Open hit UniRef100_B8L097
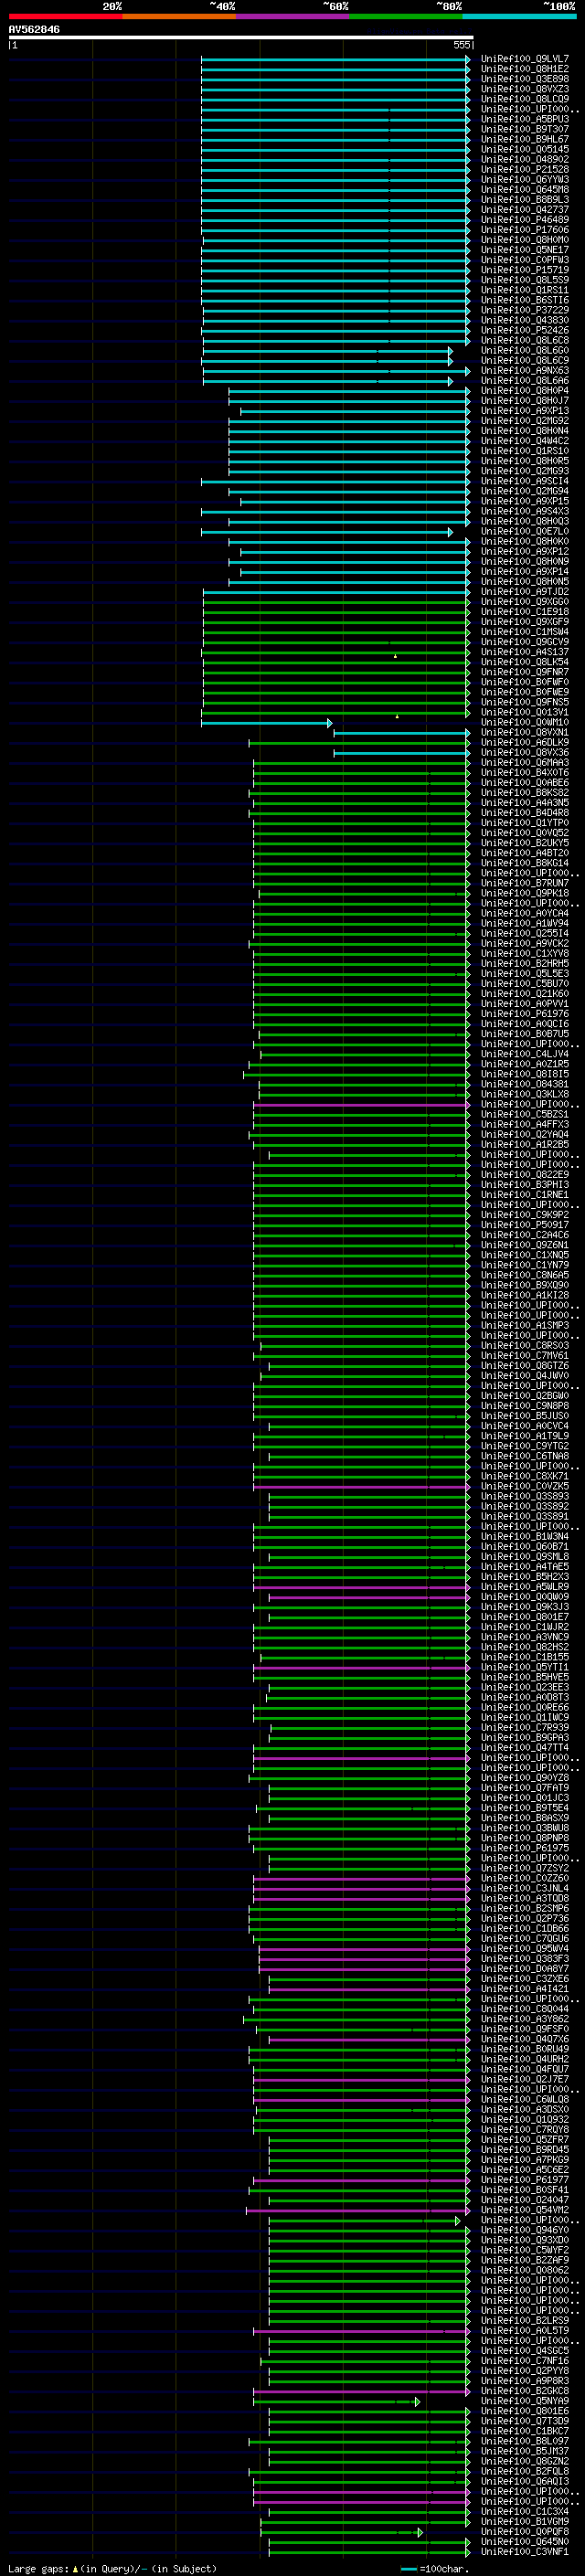This screenshot has height=2576, width=585. pos(525,2442)
